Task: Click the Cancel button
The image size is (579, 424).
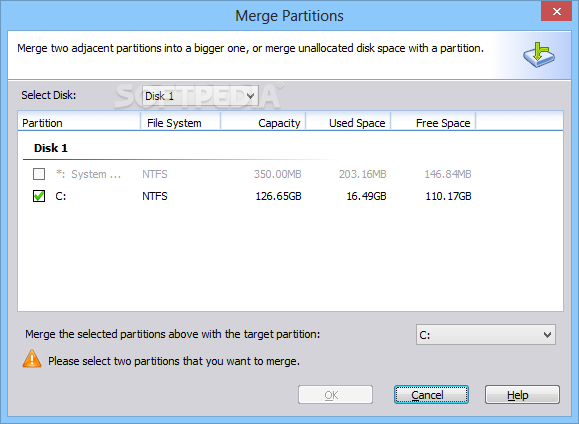Action: pyautogui.click(x=431, y=395)
